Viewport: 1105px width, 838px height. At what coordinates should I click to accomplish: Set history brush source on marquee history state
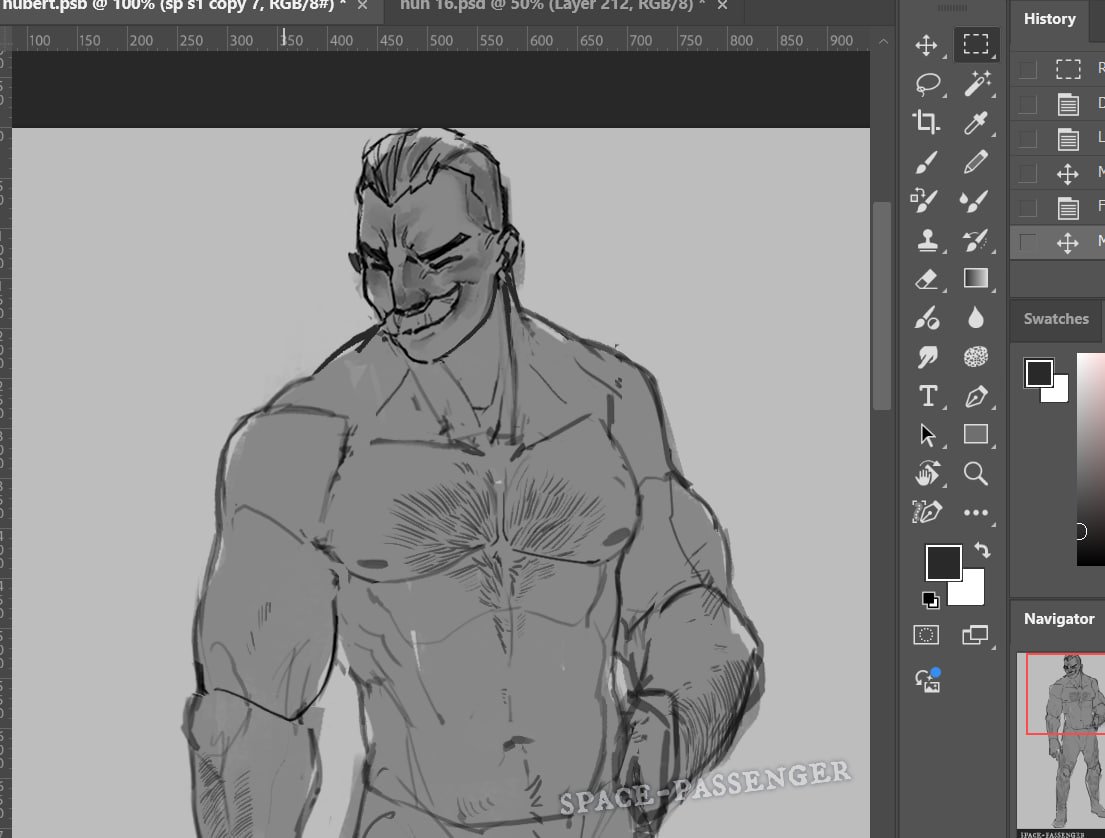(x=1027, y=69)
